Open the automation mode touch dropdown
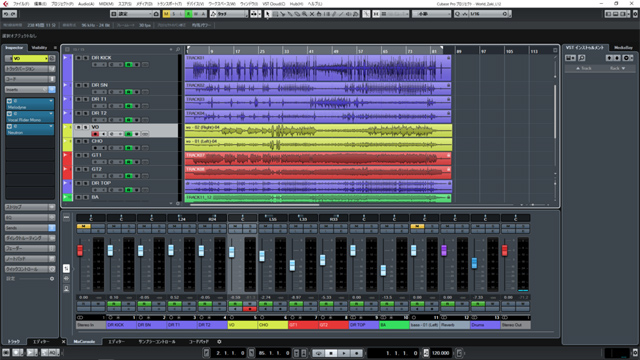640x360 pixels. (x=232, y=14)
